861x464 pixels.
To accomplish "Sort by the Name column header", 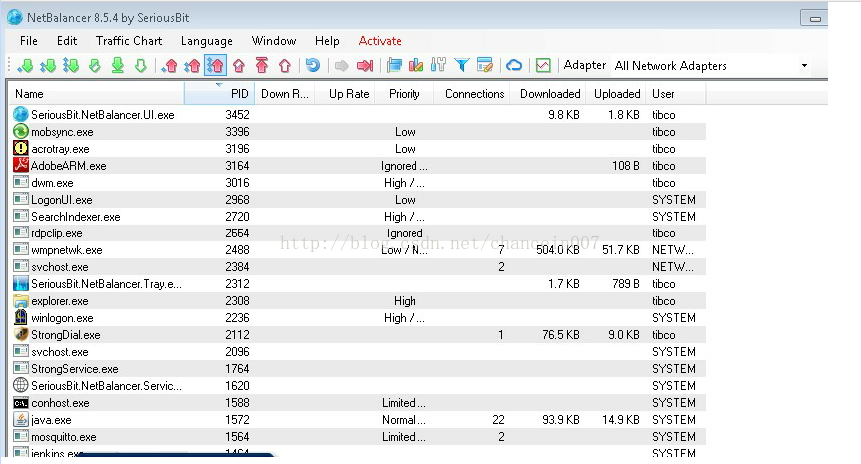I will tap(97, 94).
